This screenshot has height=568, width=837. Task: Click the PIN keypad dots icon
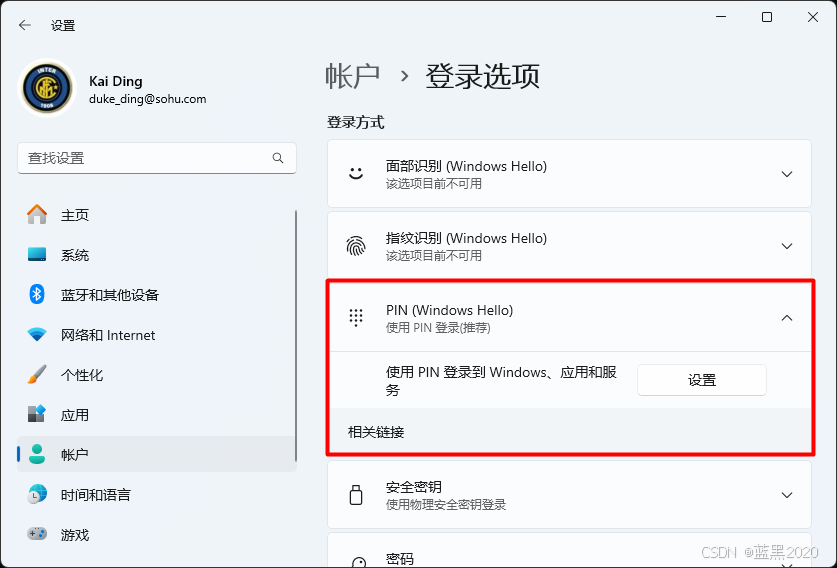click(x=356, y=318)
